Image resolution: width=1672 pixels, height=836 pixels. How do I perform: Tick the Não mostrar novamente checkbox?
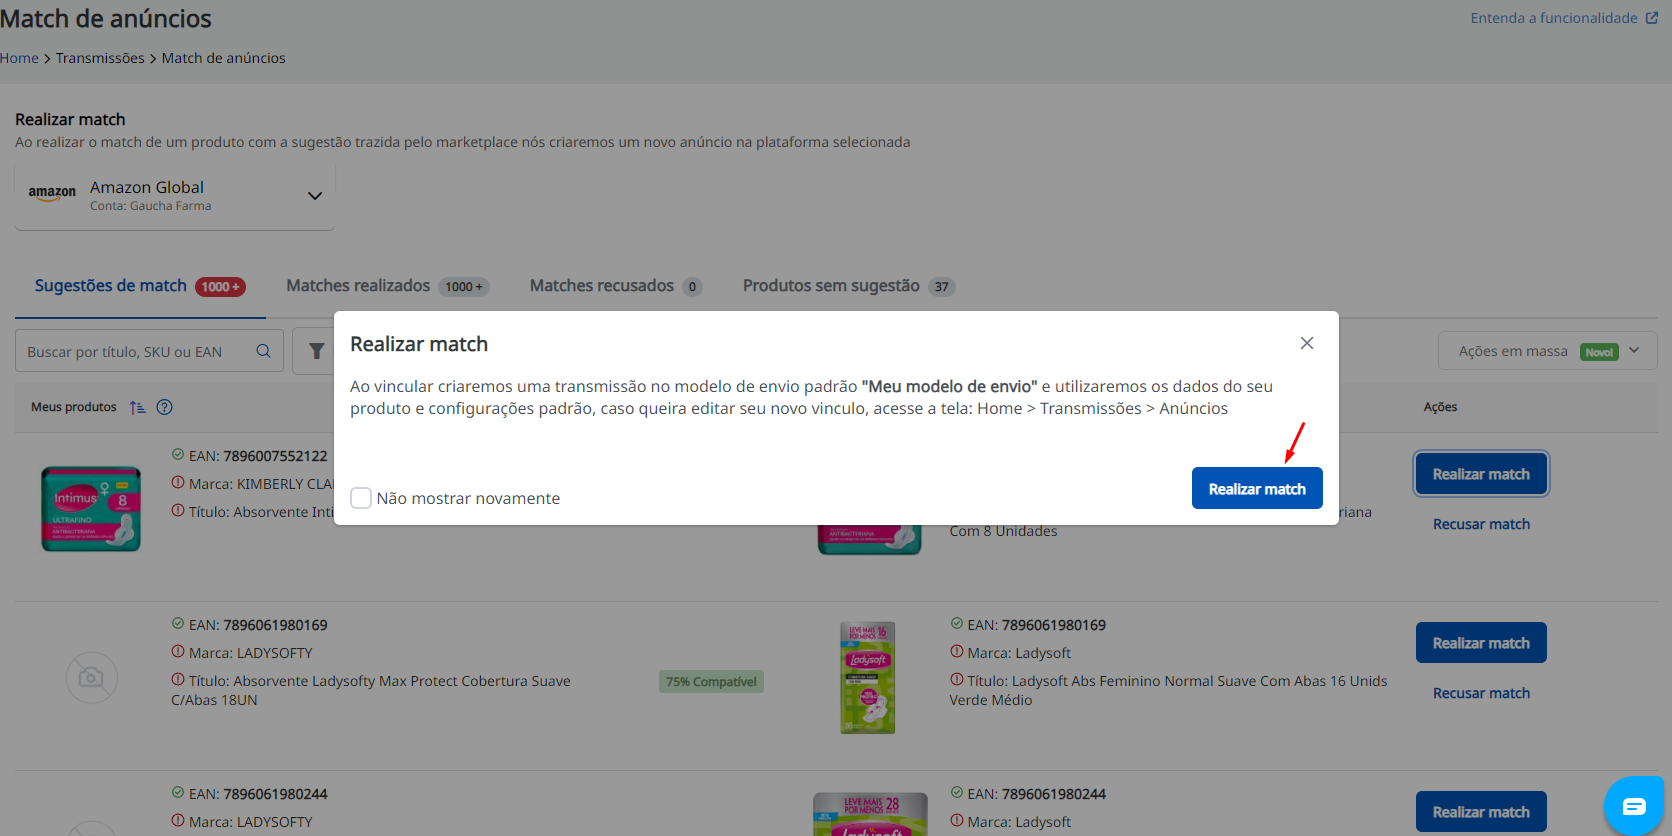coord(361,498)
